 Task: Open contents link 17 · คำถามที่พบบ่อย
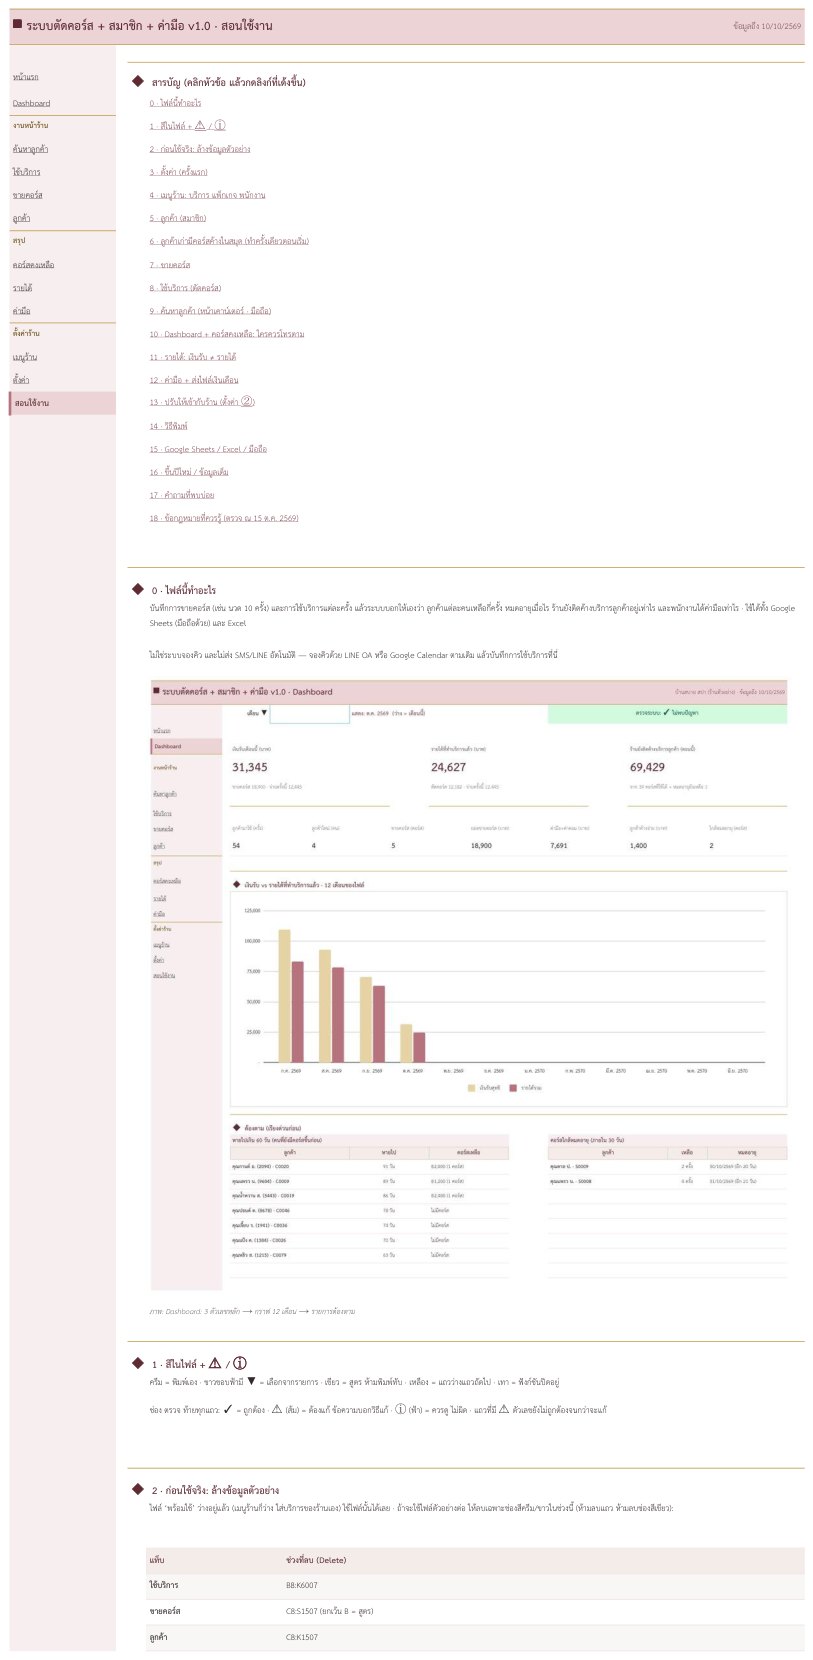tap(182, 495)
